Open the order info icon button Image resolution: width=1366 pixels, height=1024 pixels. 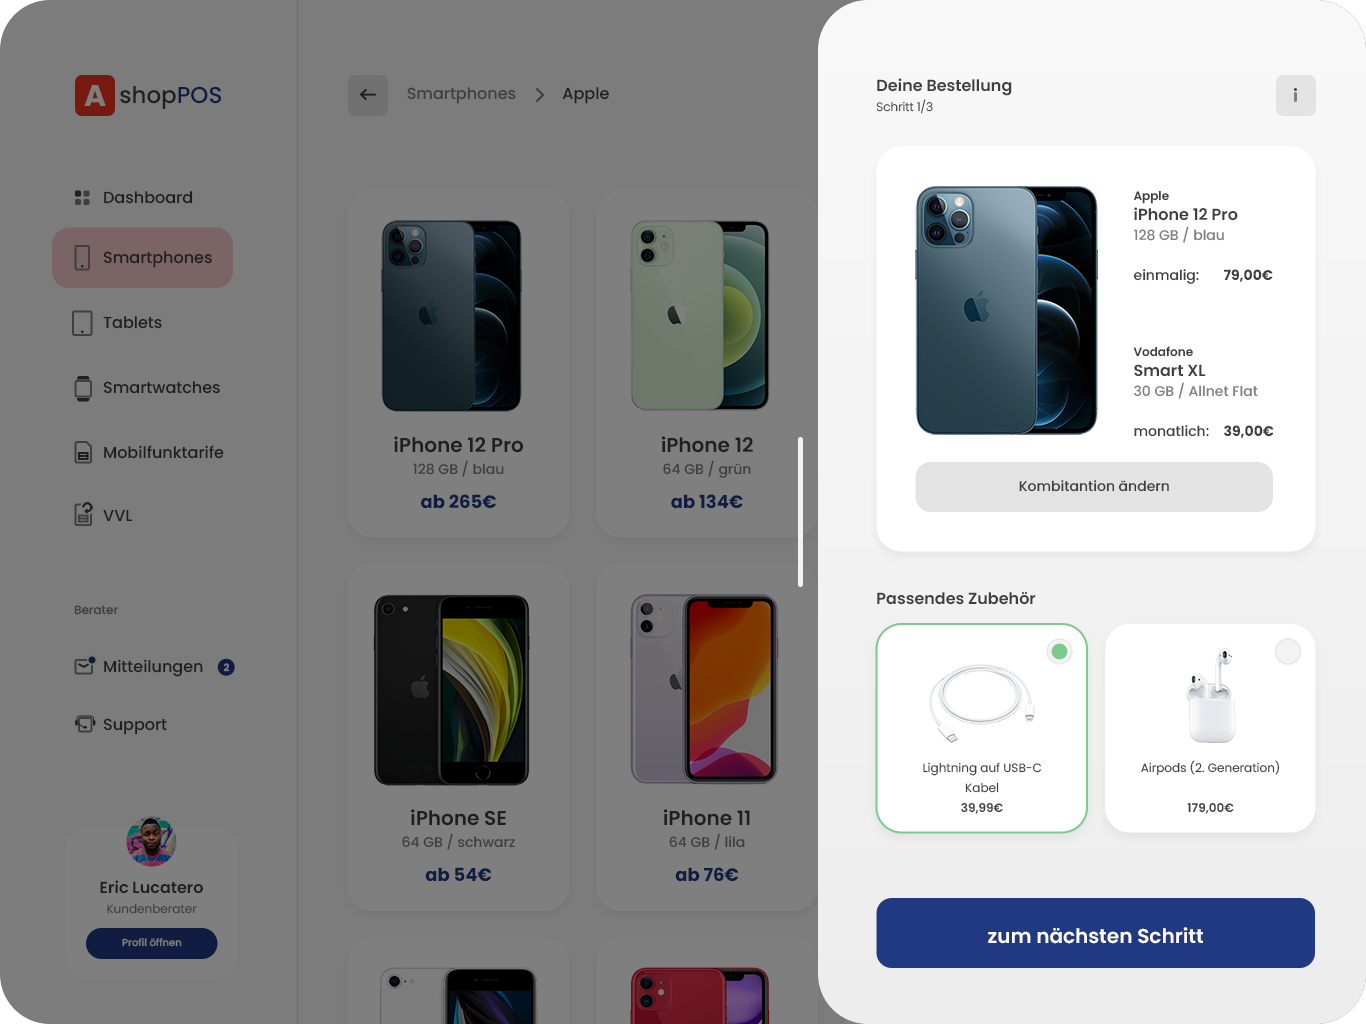pyautogui.click(x=1295, y=95)
